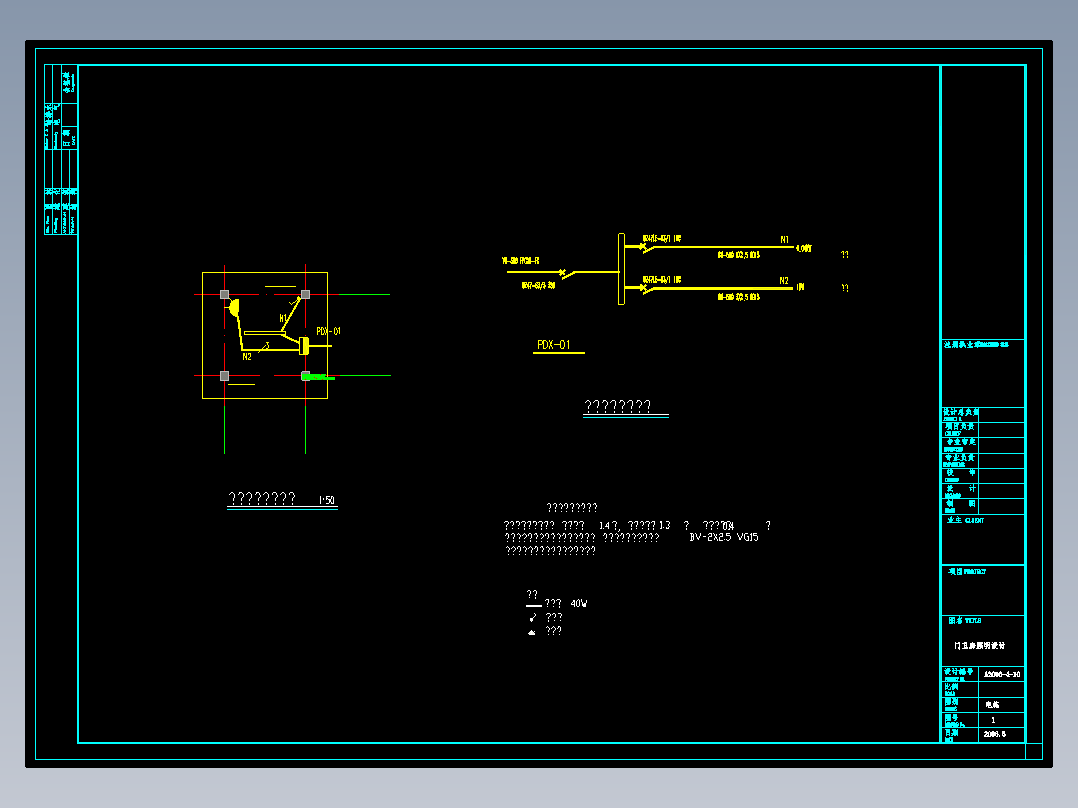Click the N1 label on the schematic
Viewport: 1078px width, 808px height.
pyautogui.click(x=784, y=240)
